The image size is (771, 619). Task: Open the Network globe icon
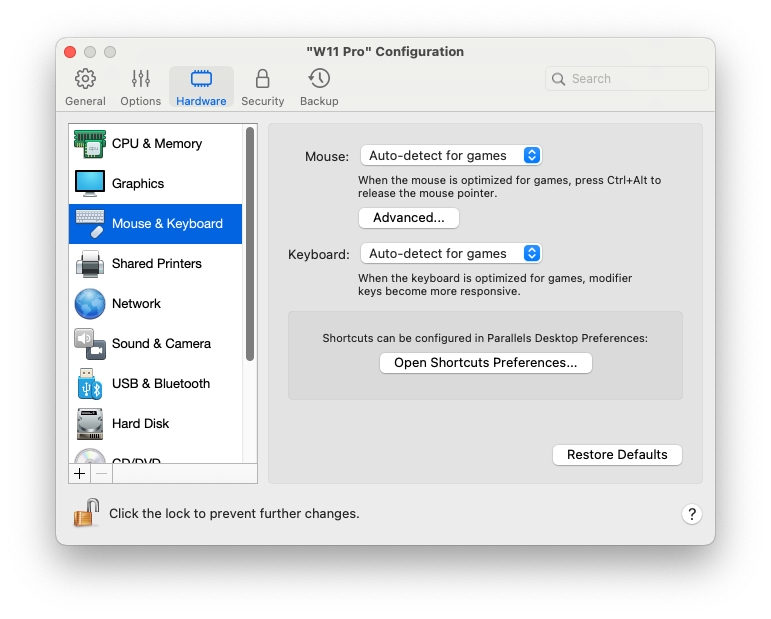click(90, 304)
